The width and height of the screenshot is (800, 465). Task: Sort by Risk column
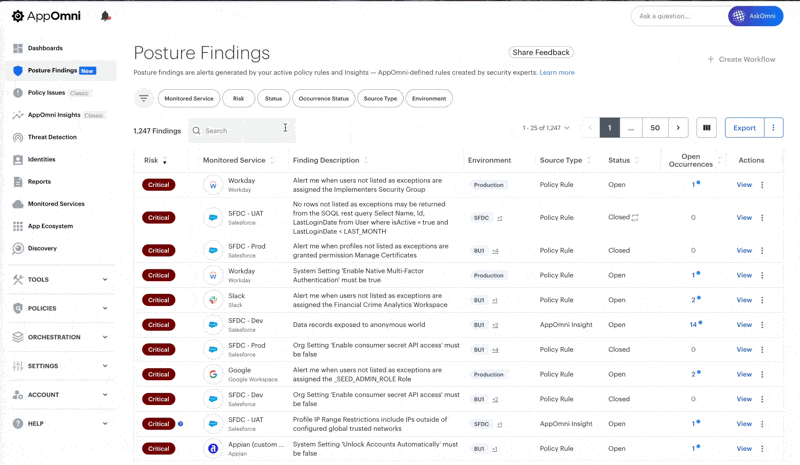(x=155, y=160)
